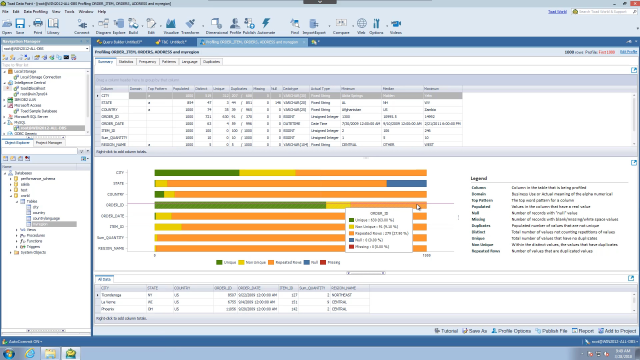
Task: Pop out the summary grid panel
Action: pos(634,70)
